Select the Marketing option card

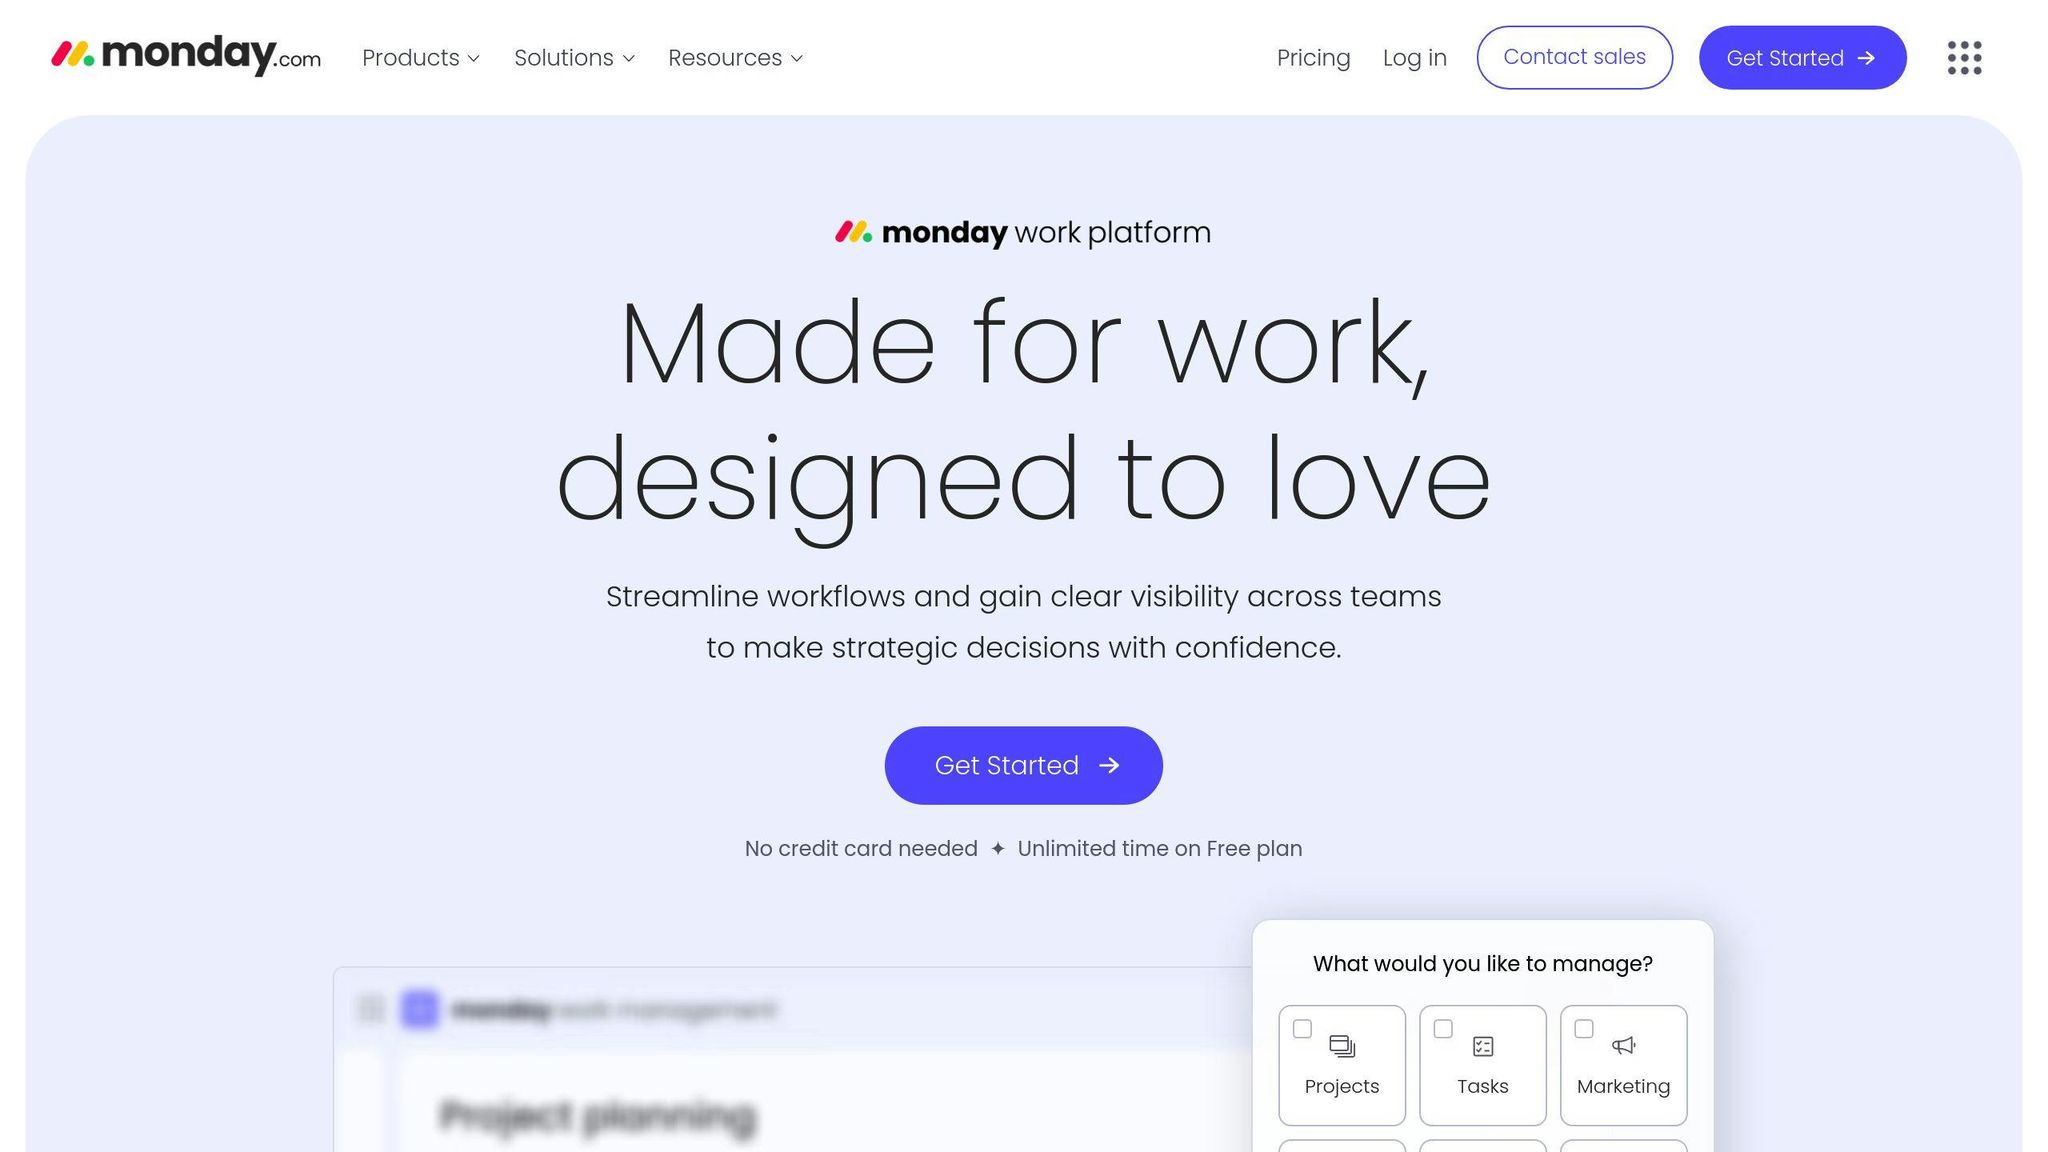1623,1086
